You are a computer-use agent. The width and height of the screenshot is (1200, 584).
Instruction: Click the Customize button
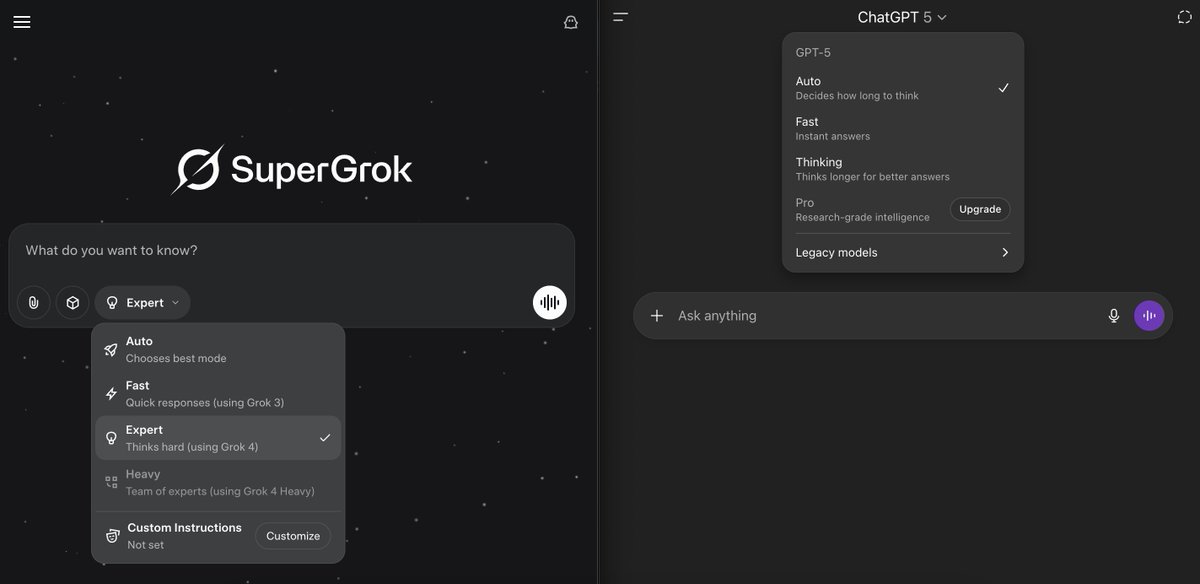coord(293,536)
